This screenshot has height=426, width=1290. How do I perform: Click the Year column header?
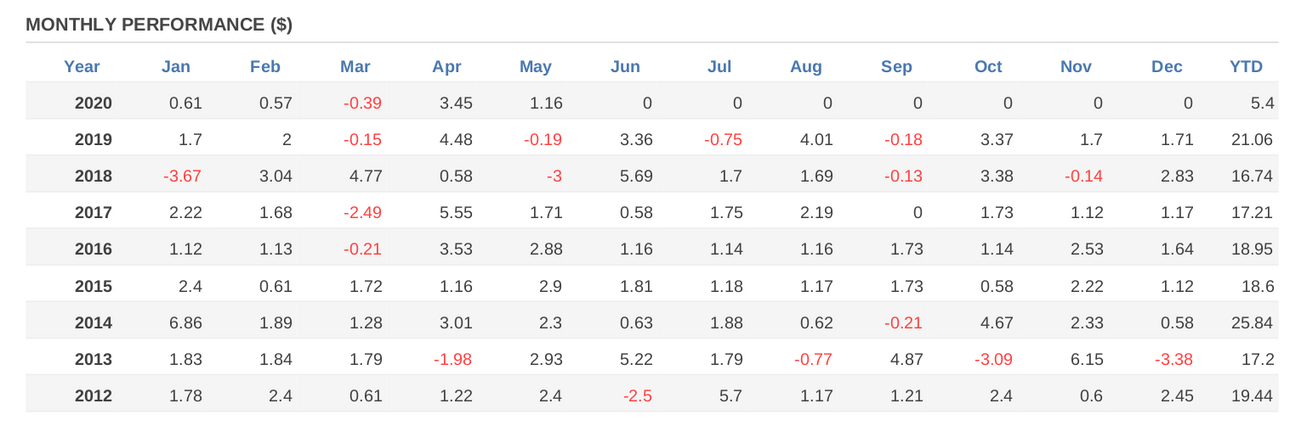tap(82, 67)
